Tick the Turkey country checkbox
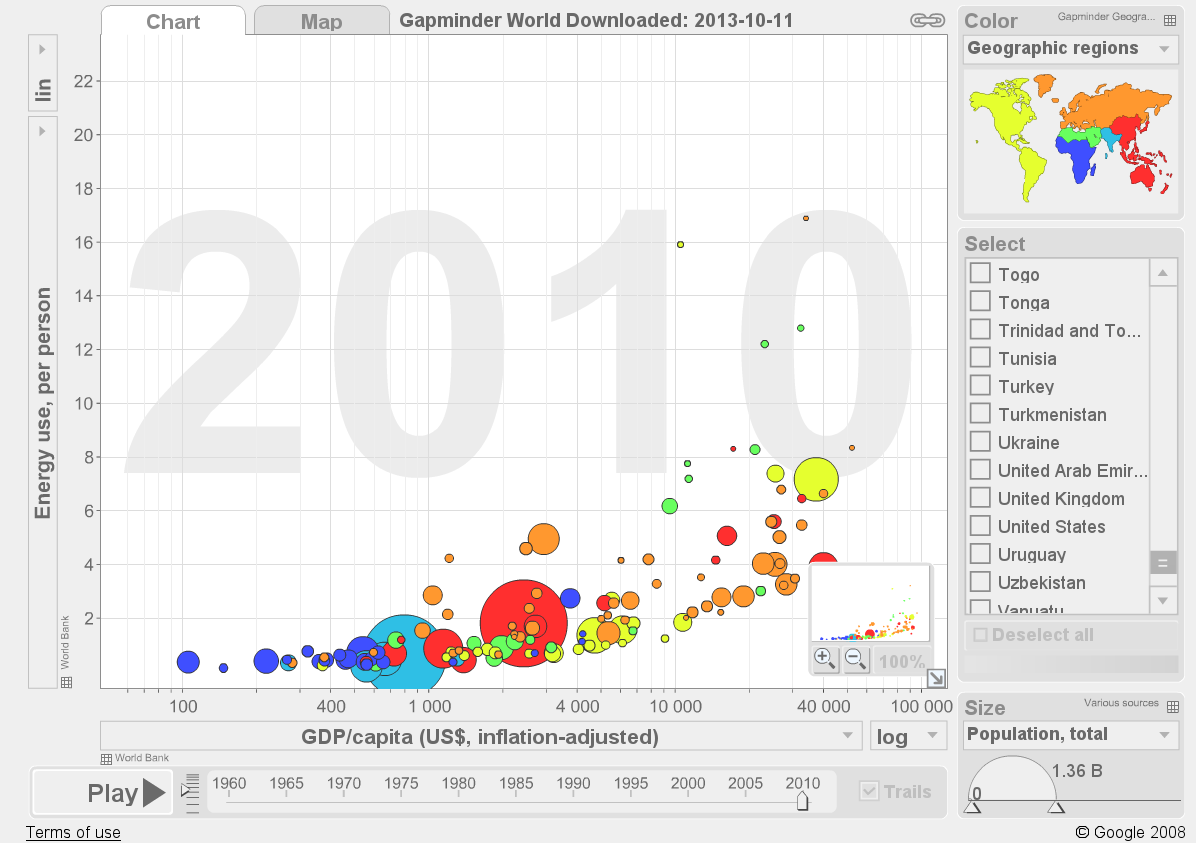 pyautogui.click(x=980, y=386)
